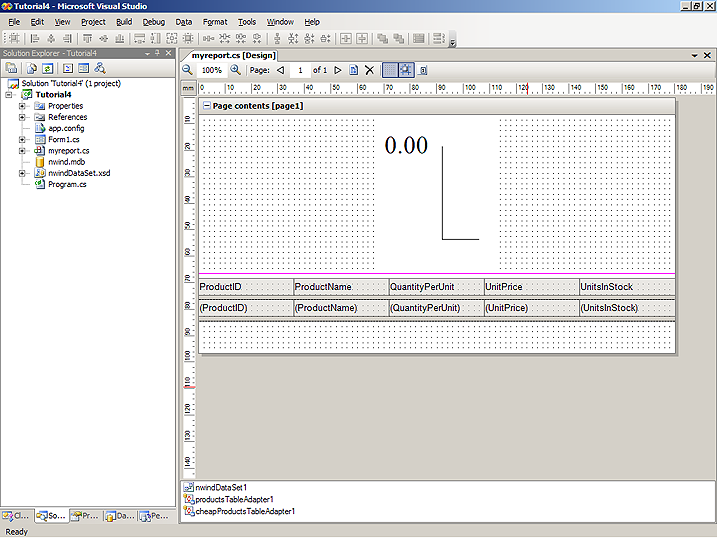Click the zoom out magnifier icon
The image size is (717, 538).
coord(187,70)
